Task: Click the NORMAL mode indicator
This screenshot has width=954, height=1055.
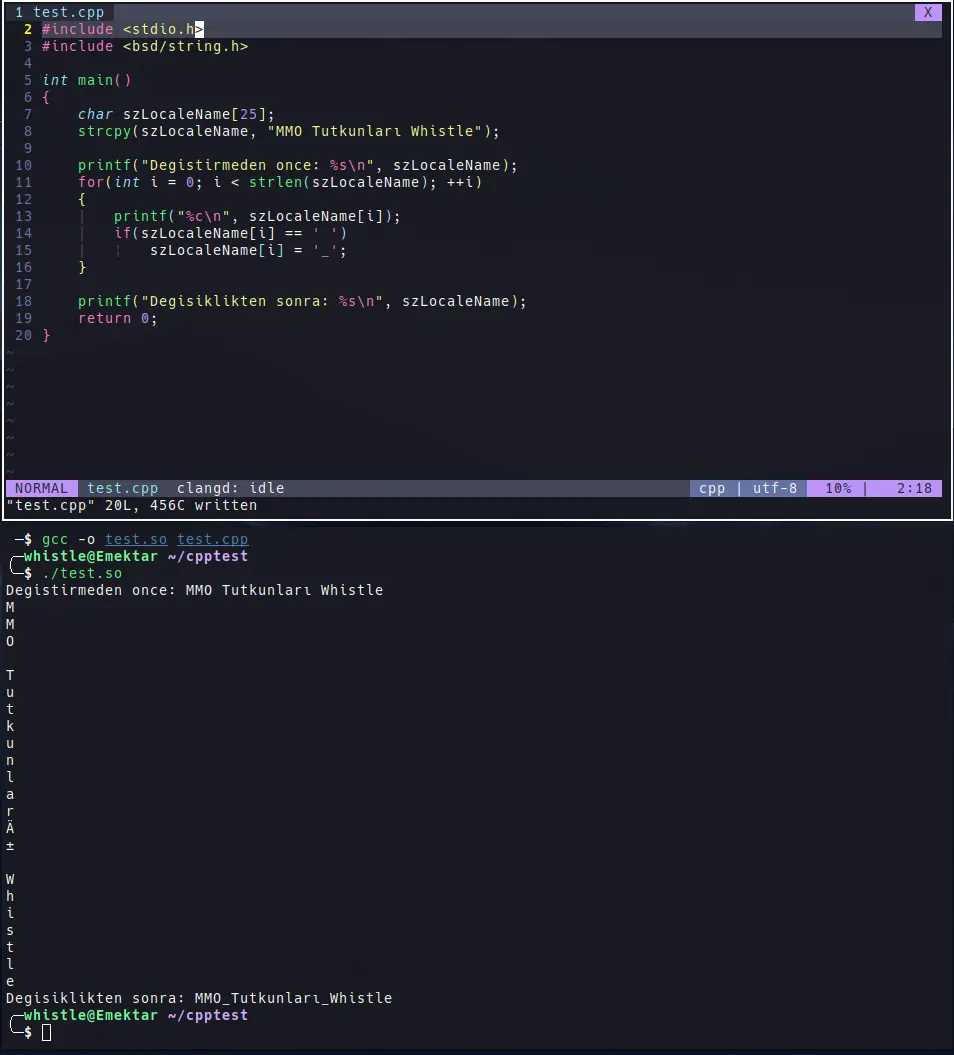Action: [41, 488]
